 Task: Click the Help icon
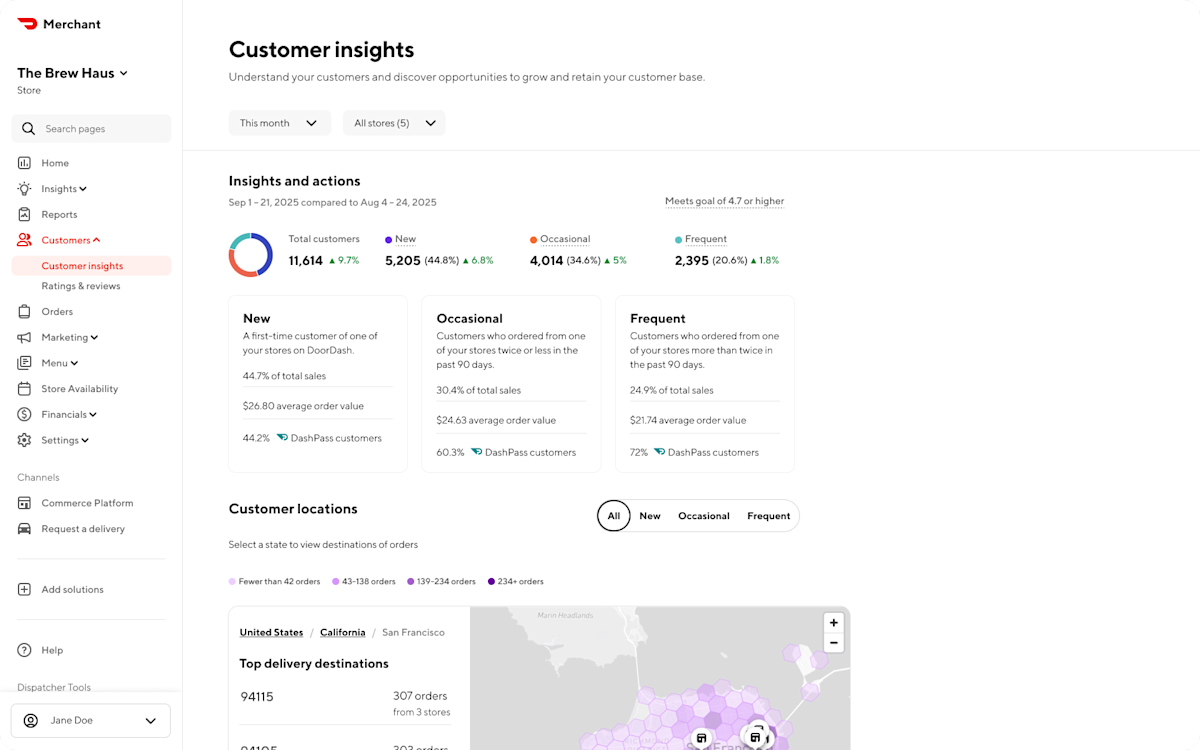coord(24,650)
